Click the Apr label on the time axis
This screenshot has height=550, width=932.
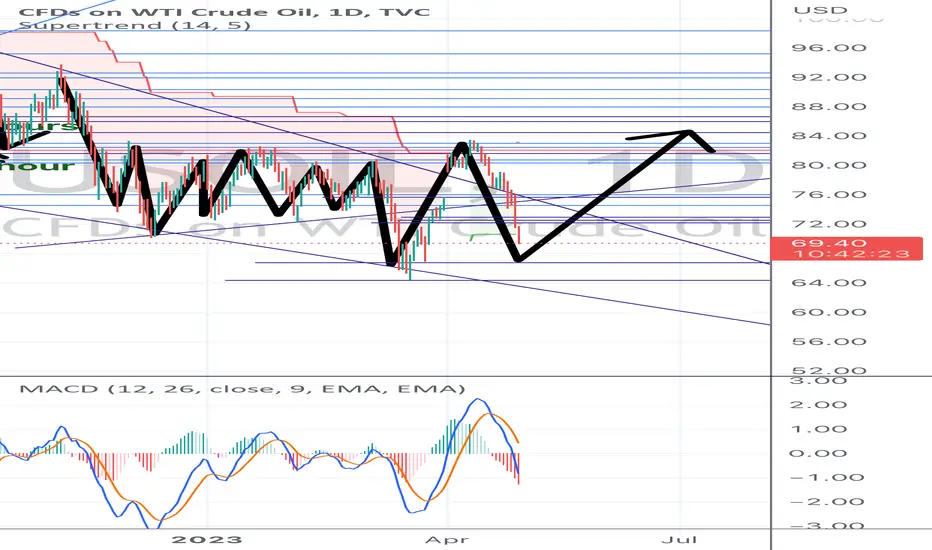[448, 540]
